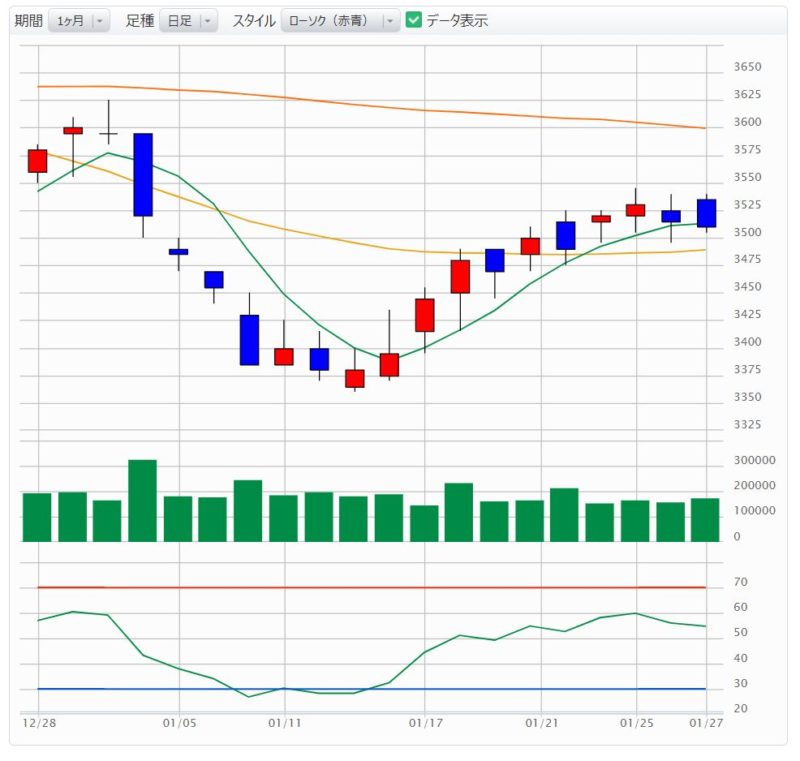Click the 01/17 date label on axis
The image size is (800, 761).
tap(425, 721)
